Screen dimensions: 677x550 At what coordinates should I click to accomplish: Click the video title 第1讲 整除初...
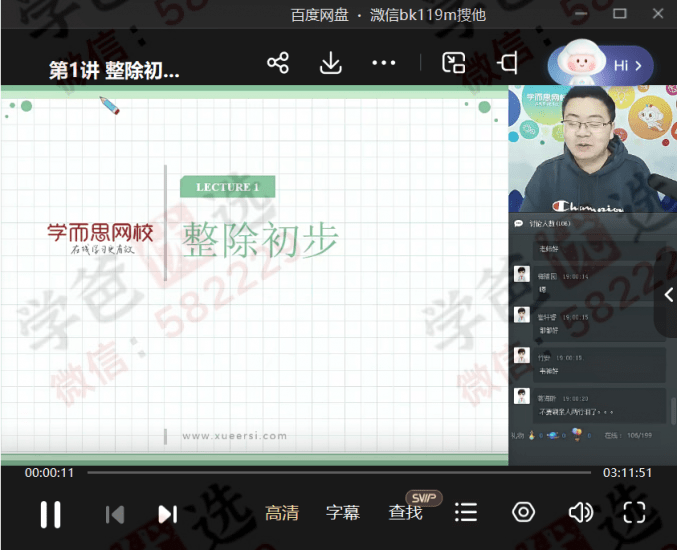(114, 70)
